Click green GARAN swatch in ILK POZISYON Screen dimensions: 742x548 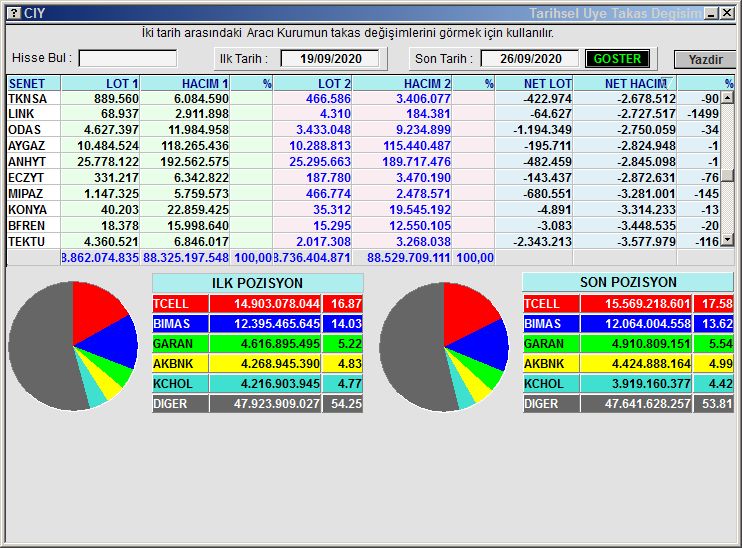tap(180, 344)
